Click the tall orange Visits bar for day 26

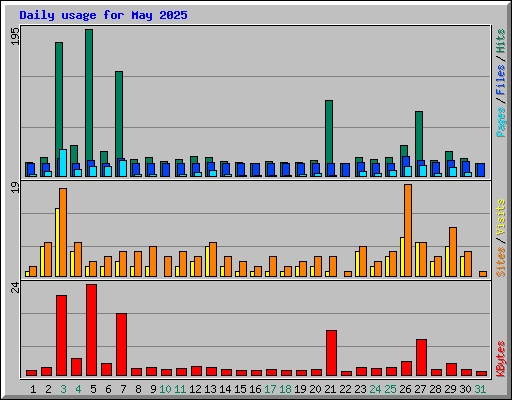point(408,230)
